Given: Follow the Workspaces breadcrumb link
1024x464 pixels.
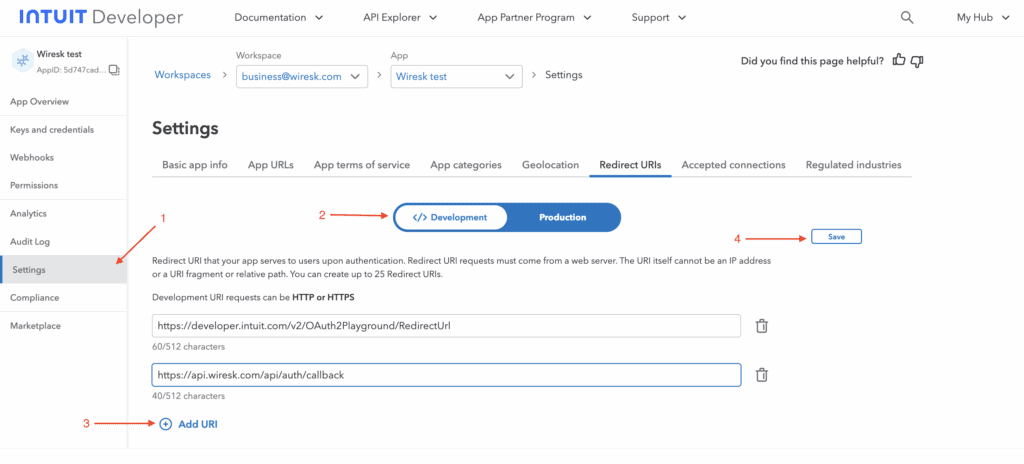Looking at the screenshot, I should coord(182,75).
